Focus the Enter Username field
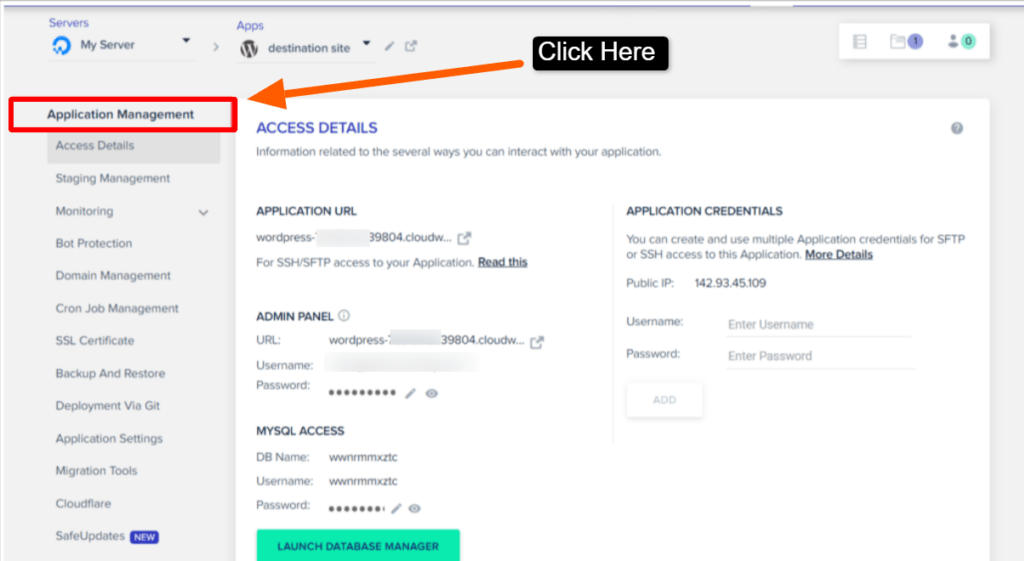The height and width of the screenshot is (561, 1024). click(819, 325)
